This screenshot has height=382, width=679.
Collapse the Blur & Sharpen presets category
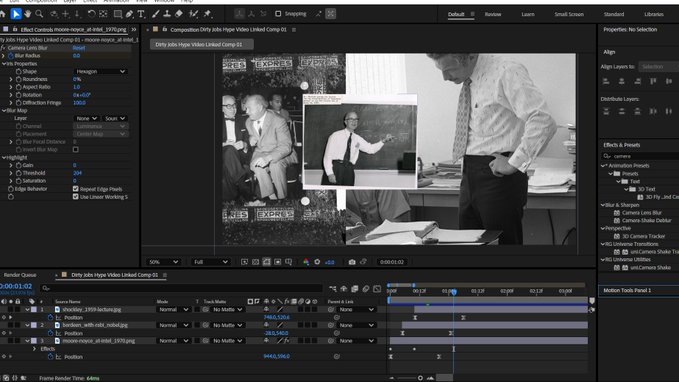click(603, 205)
